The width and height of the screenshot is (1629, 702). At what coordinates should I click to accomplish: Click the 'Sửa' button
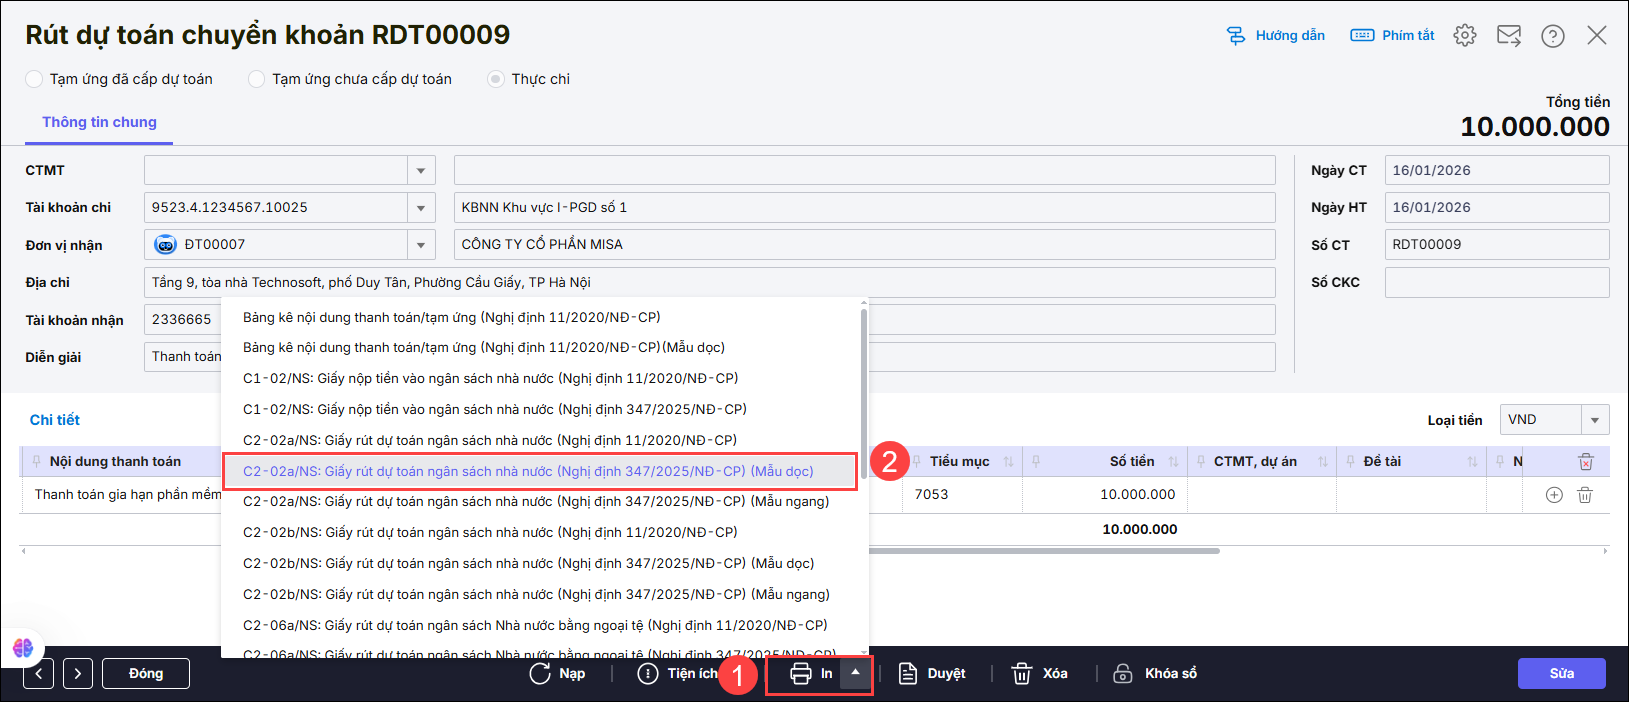[x=1561, y=674]
